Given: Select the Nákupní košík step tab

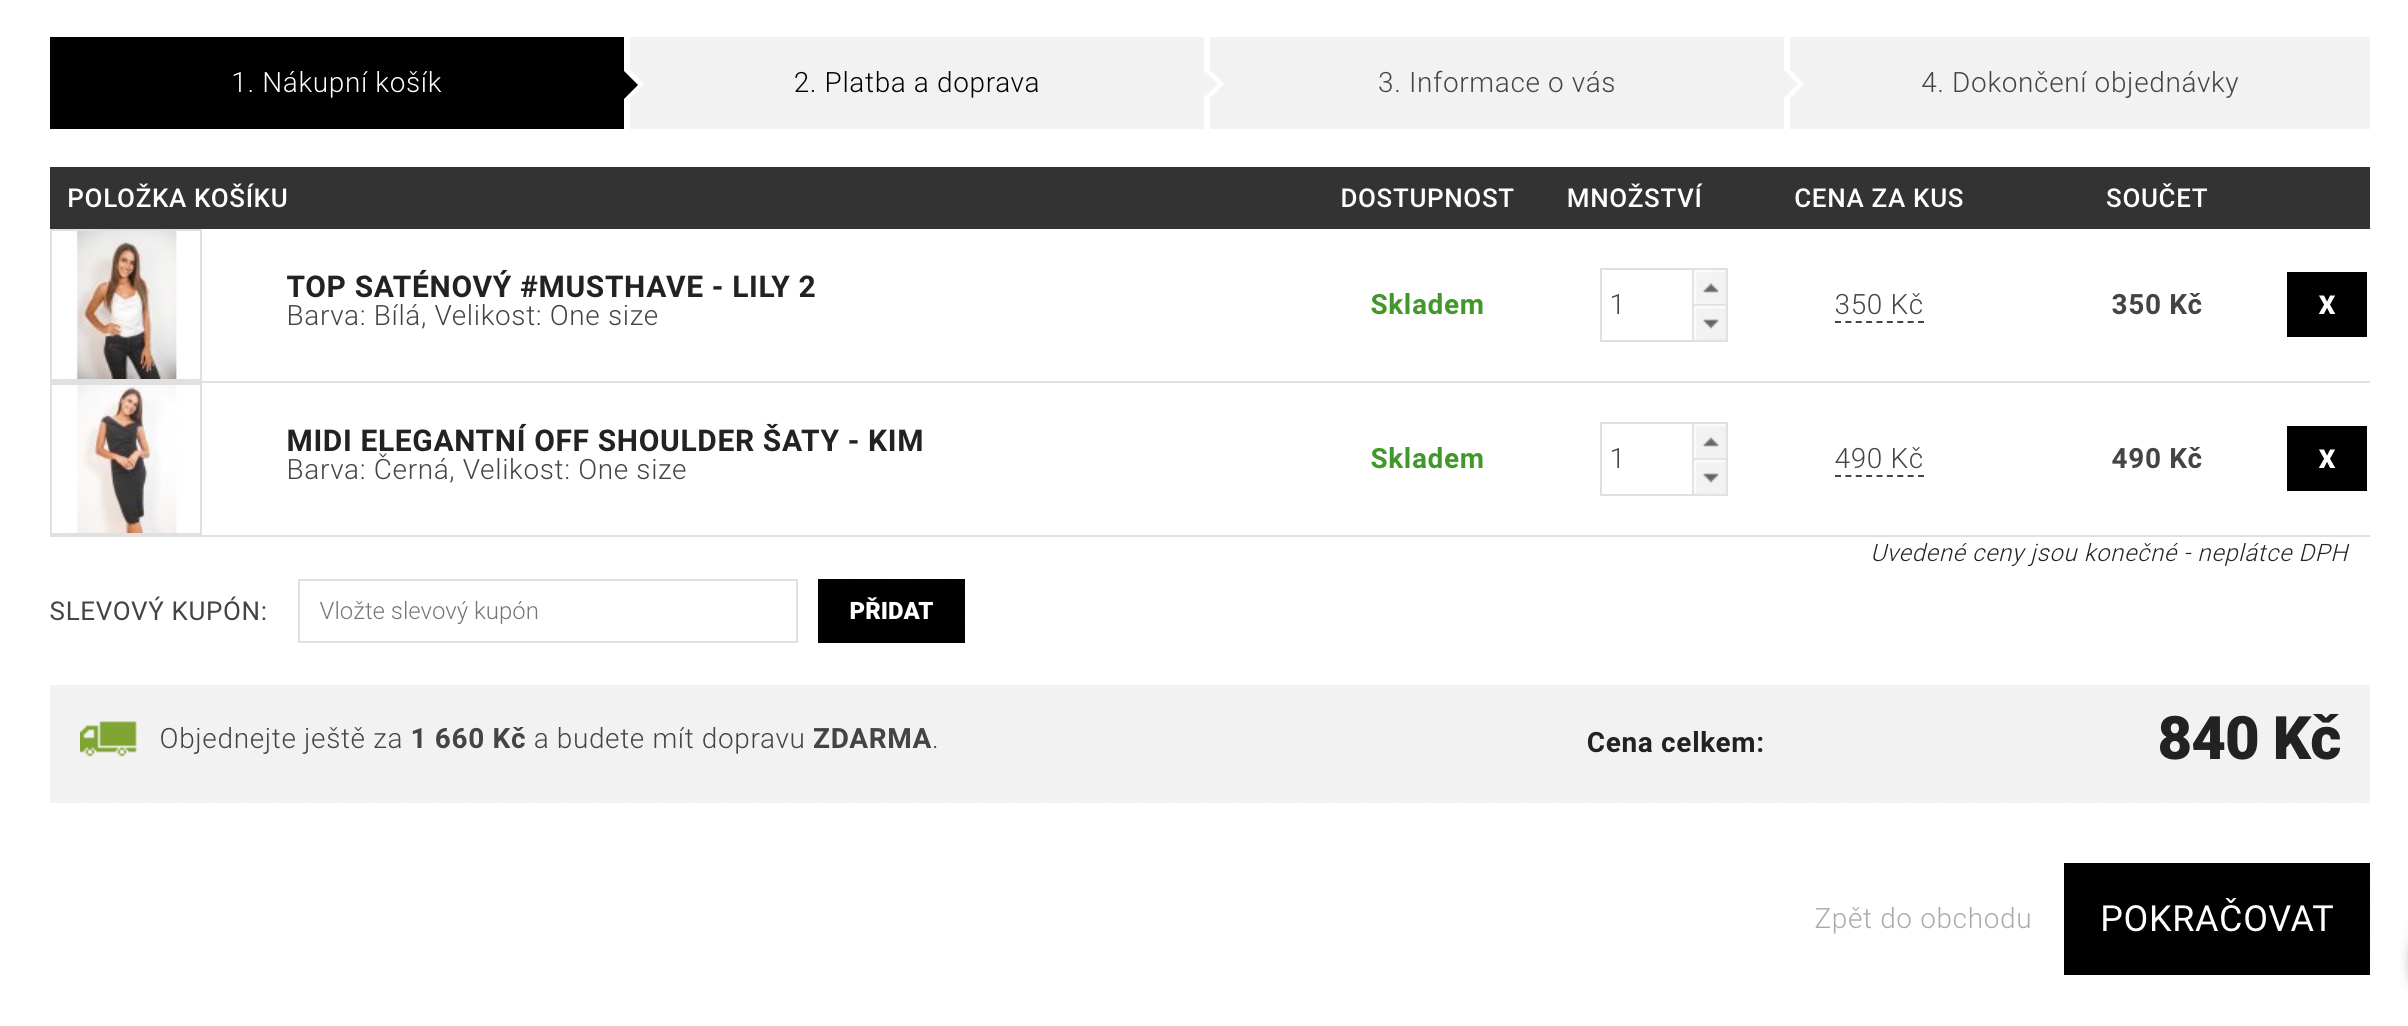Looking at the screenshot, I should [337, 83].
